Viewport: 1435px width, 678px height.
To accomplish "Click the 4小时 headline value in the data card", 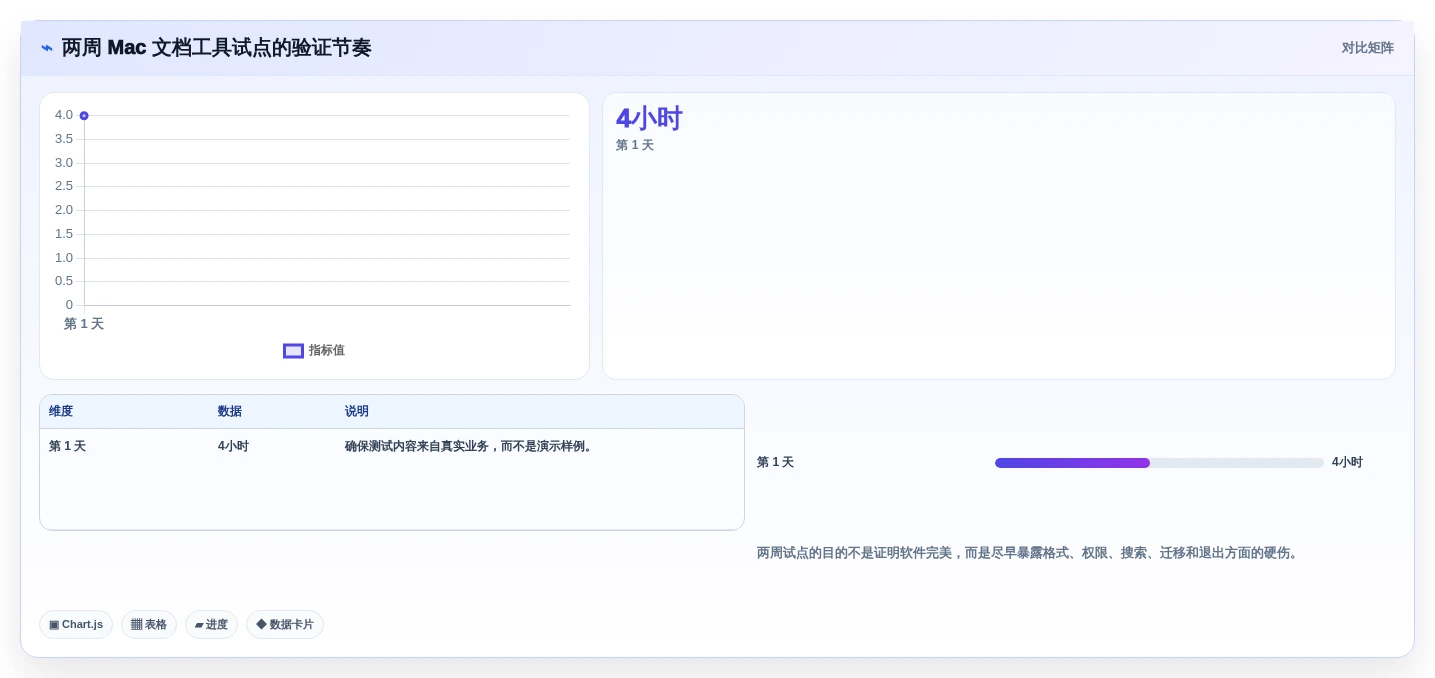I will point(649,119).
